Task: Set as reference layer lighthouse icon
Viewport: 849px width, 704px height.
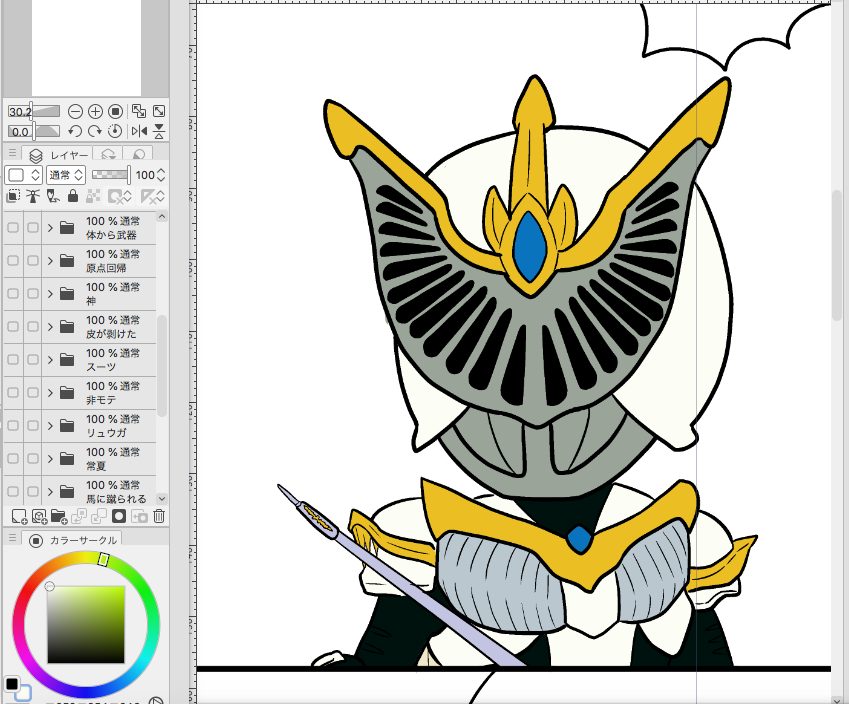Action: (x=33, y=196)
